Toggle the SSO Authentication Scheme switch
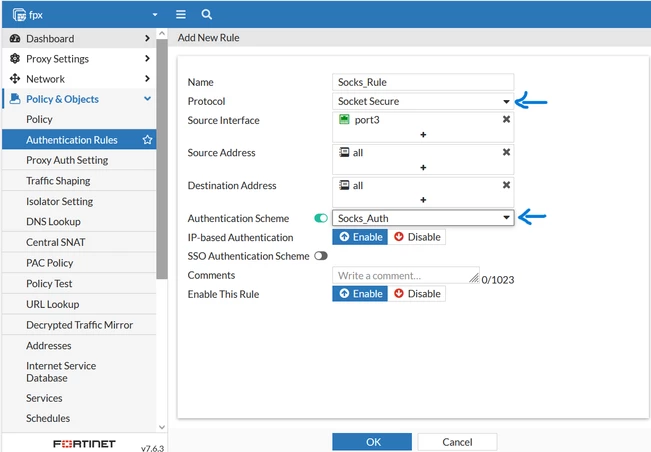 tap(321, 256)
